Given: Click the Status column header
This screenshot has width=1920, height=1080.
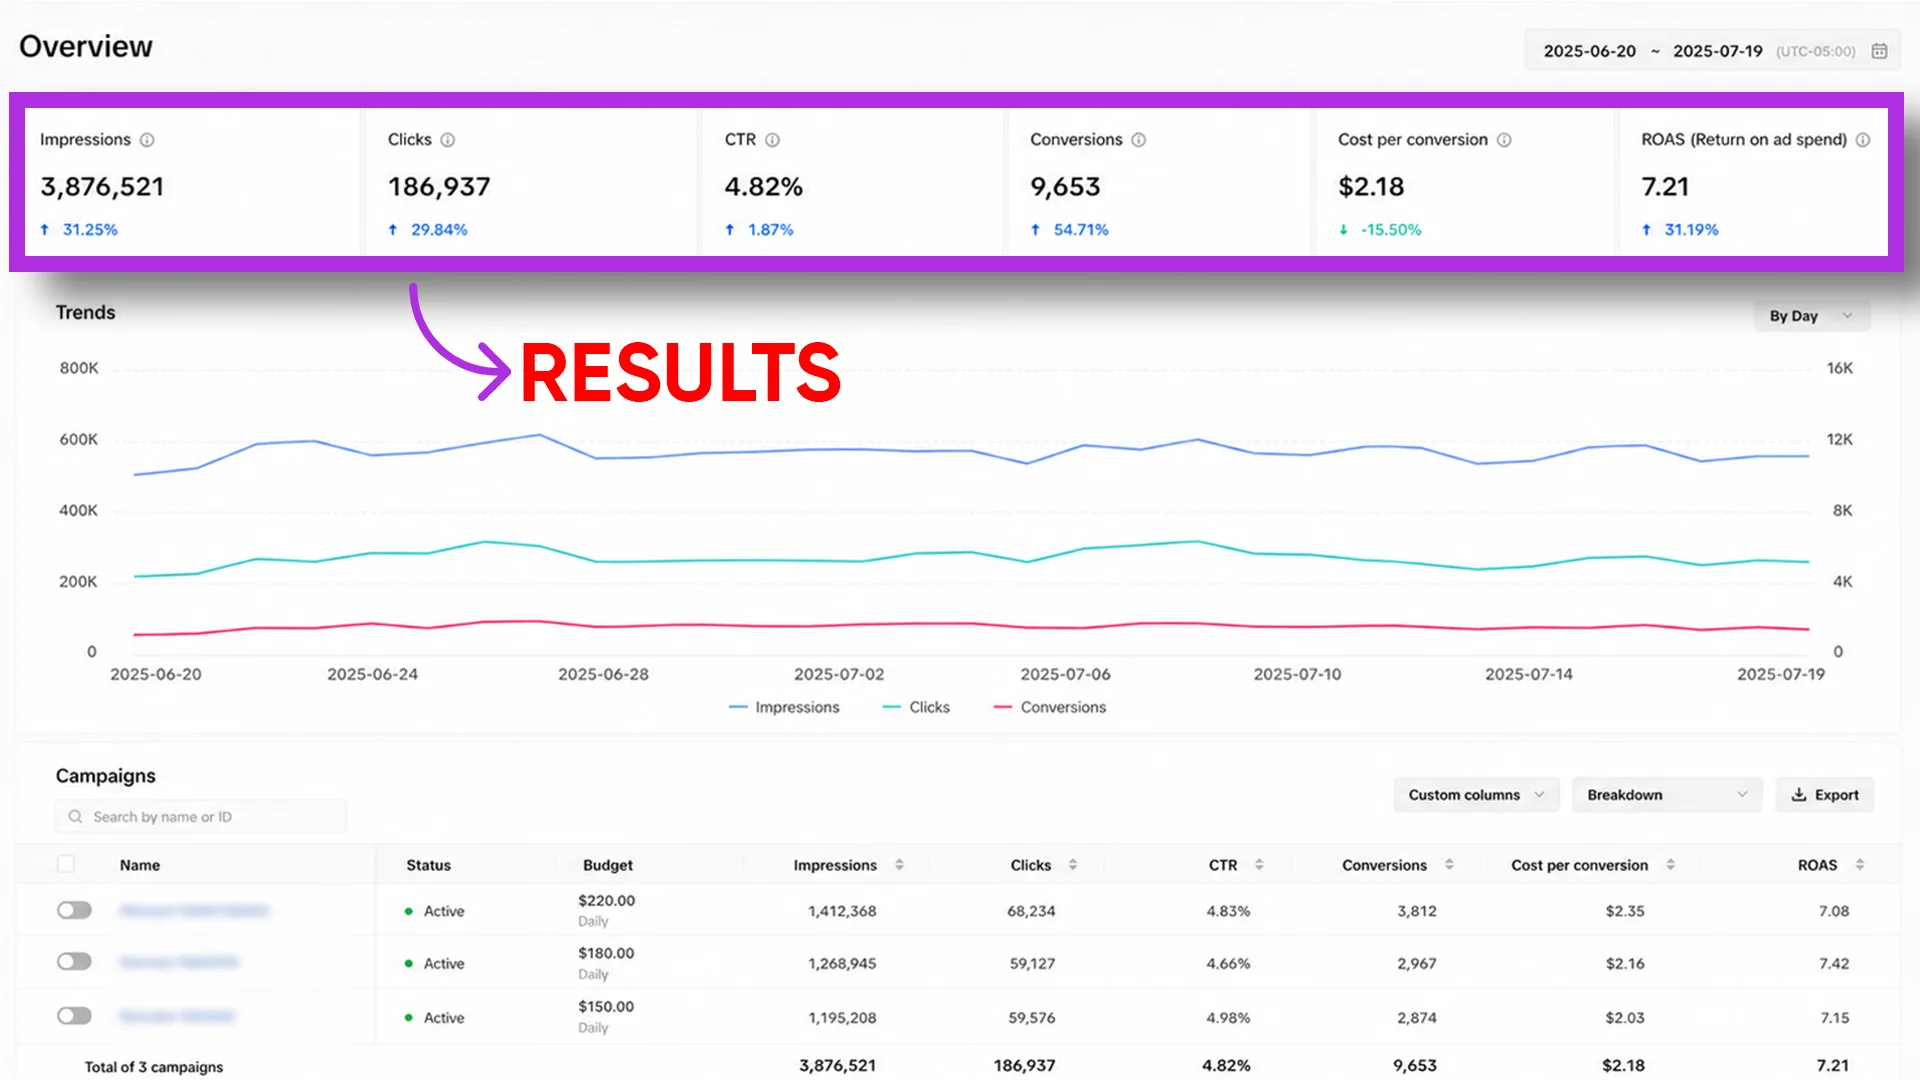Looking at the screenshot, I should [x=428, y=865].
